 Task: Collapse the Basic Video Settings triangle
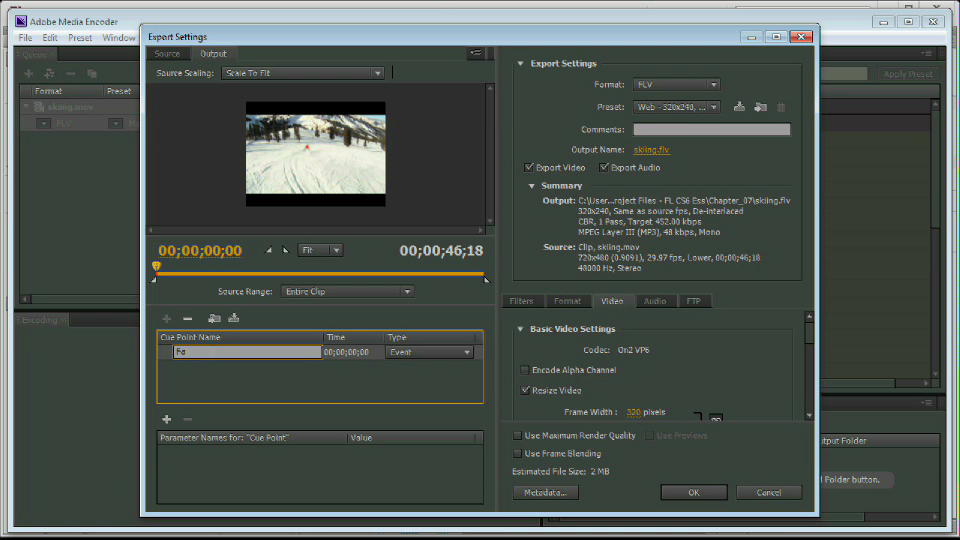tap(520, 329)
